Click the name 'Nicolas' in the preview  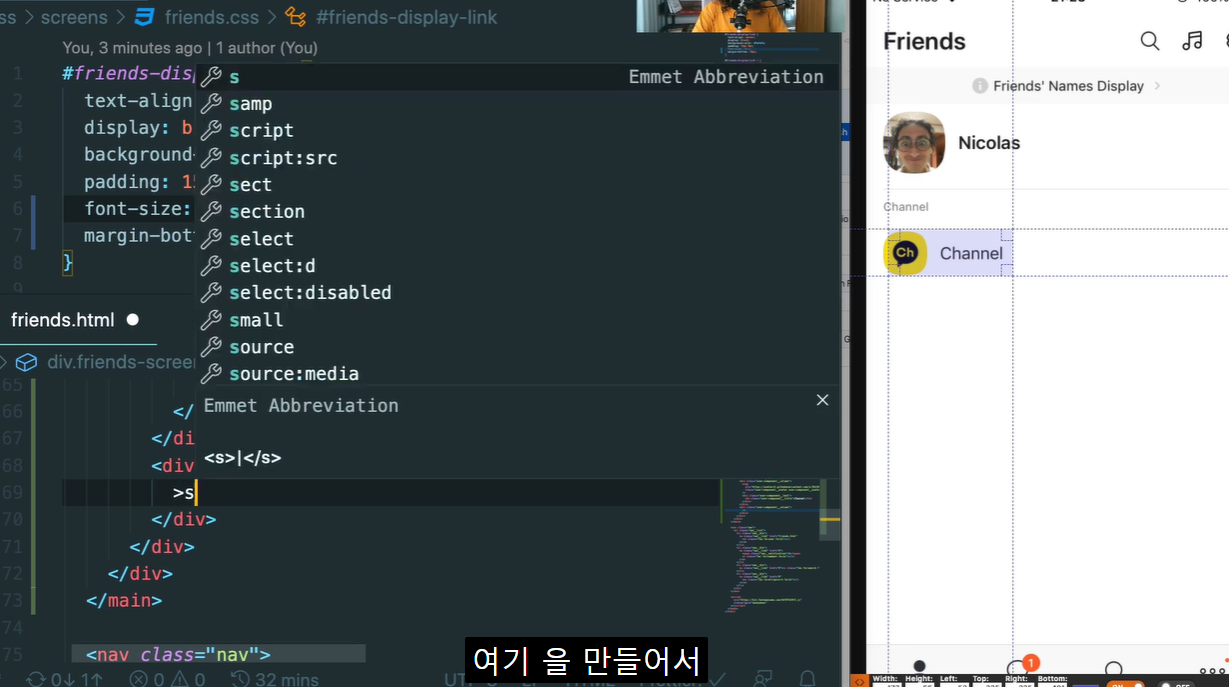(989, 143)
